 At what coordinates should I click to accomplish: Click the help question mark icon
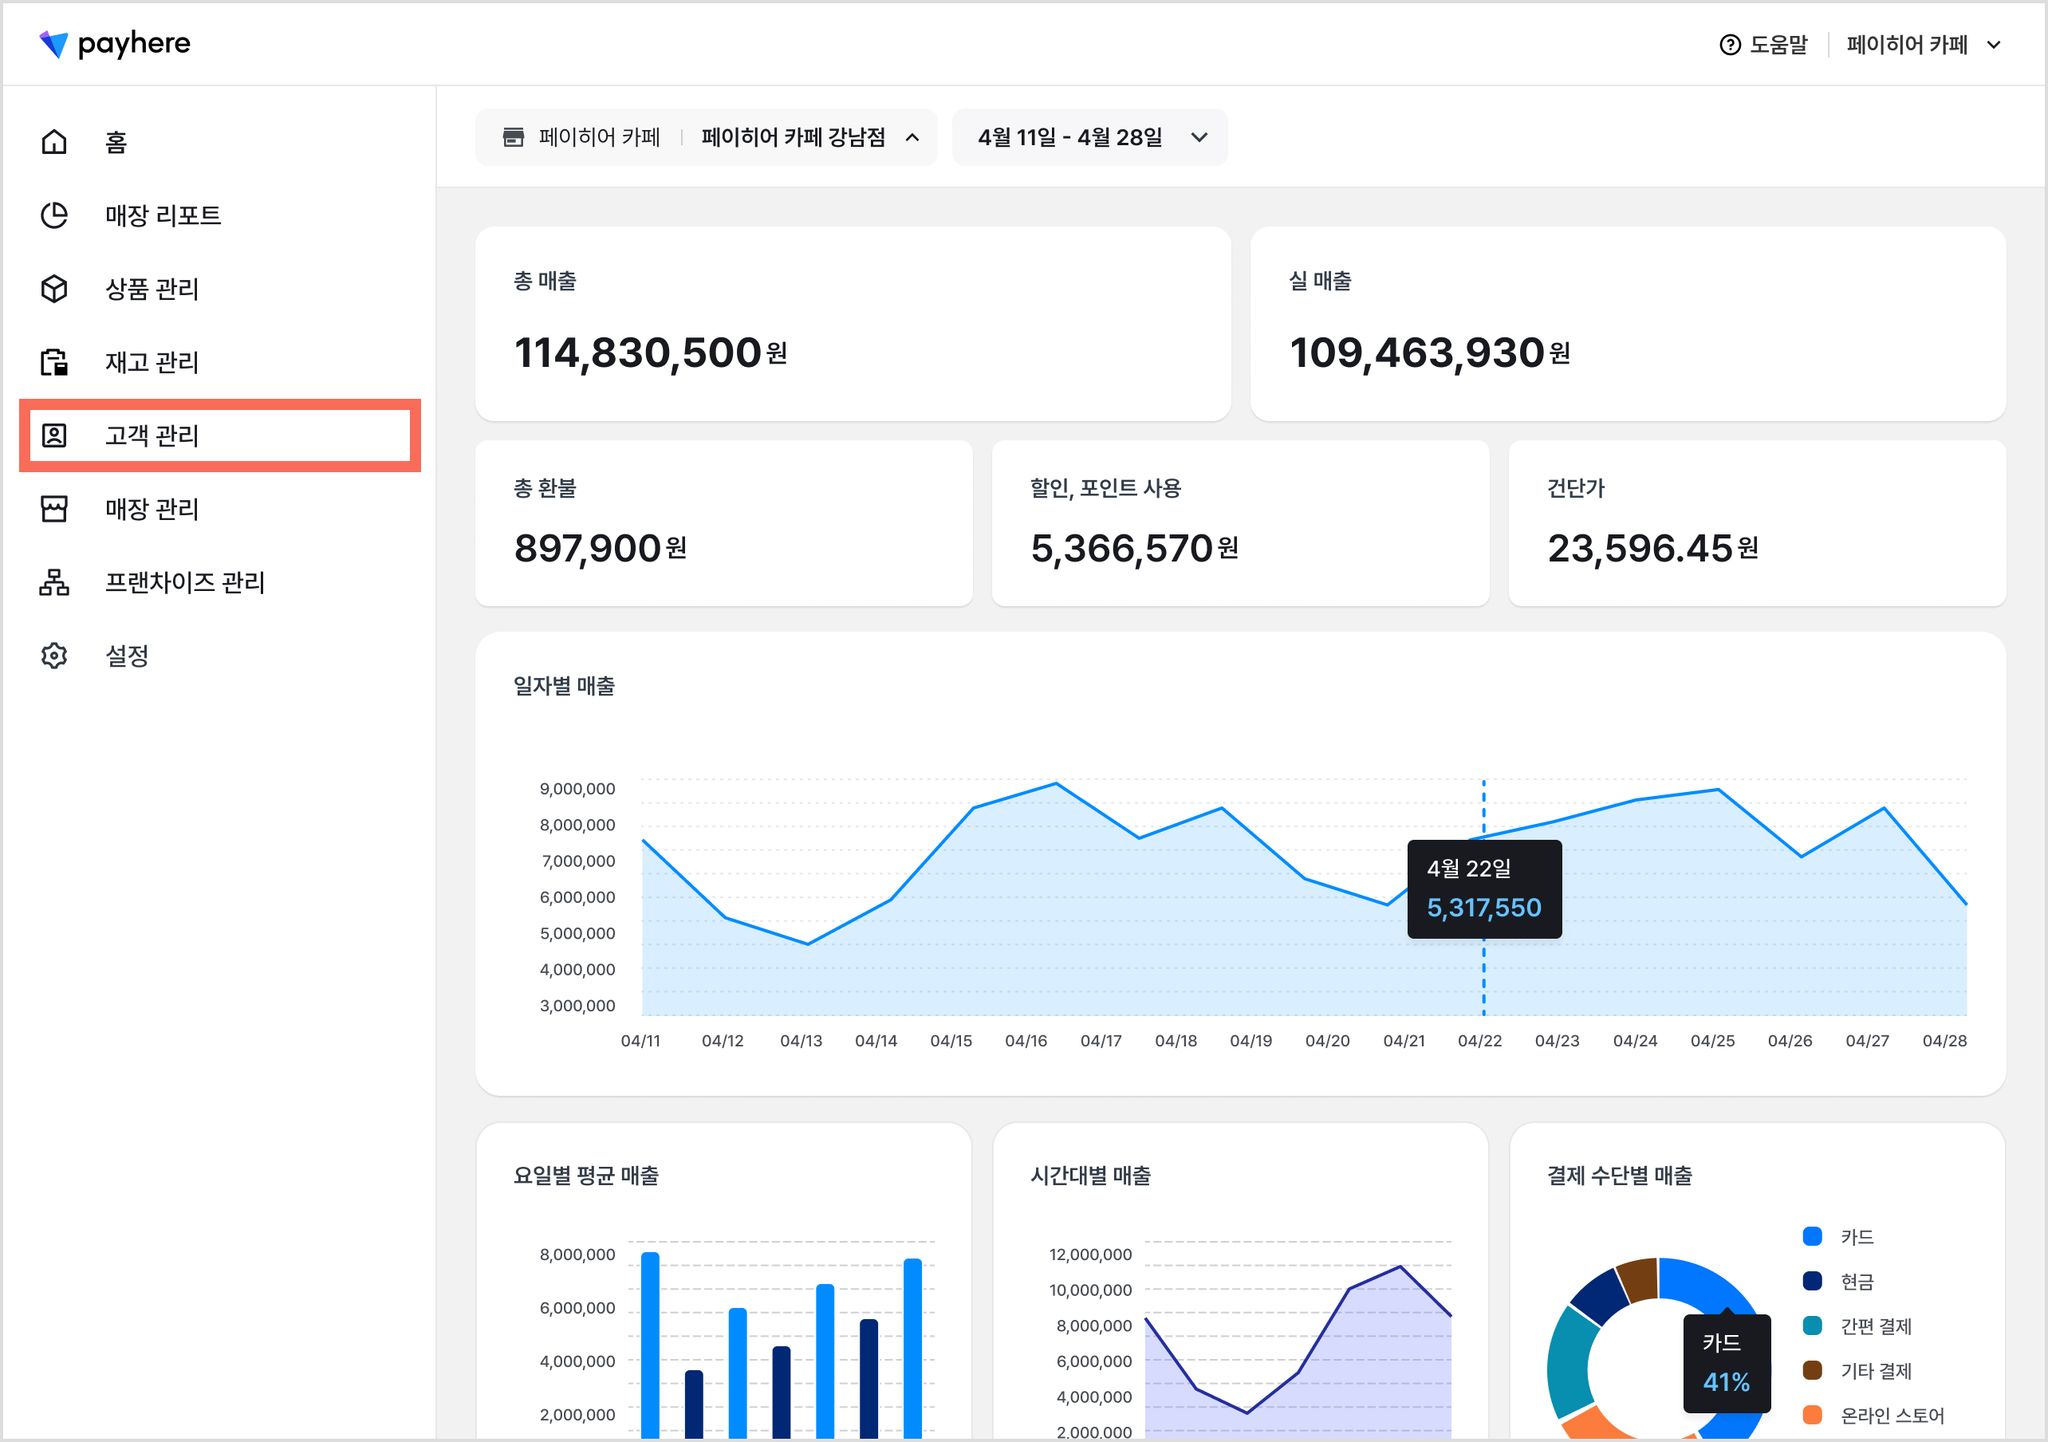[1730, 45]
